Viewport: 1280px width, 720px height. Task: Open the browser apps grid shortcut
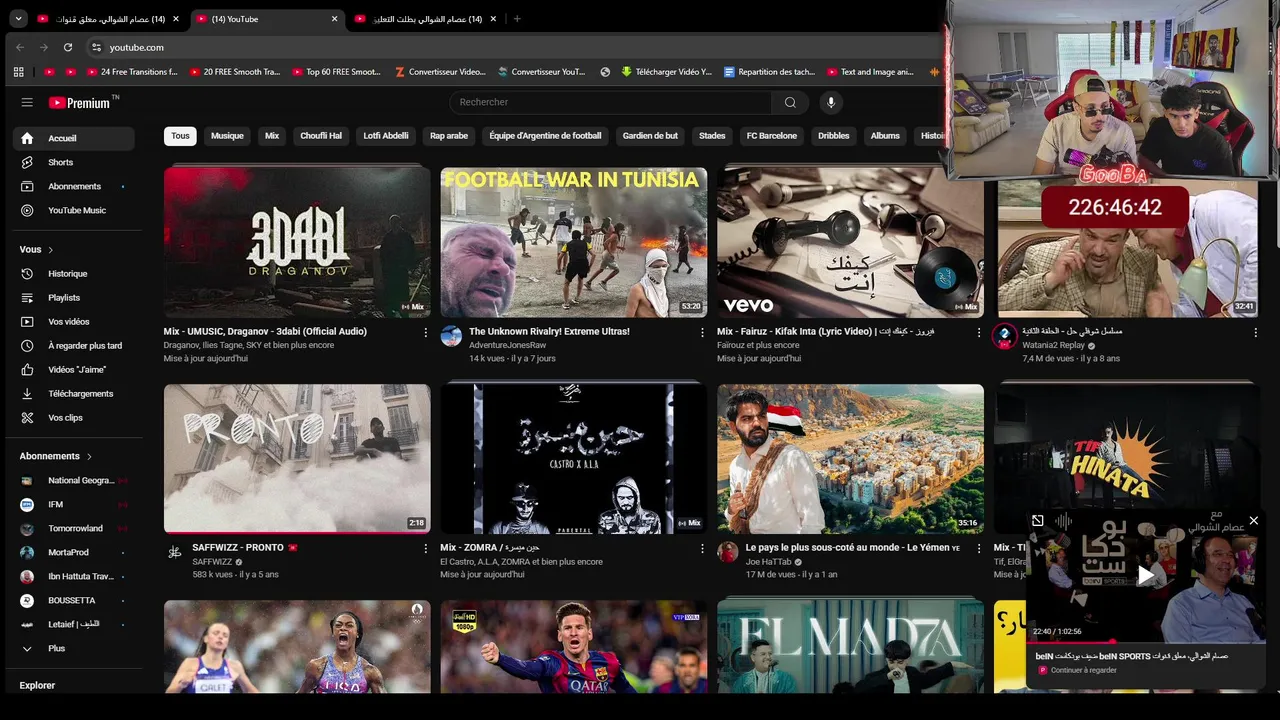click(18, 72)
